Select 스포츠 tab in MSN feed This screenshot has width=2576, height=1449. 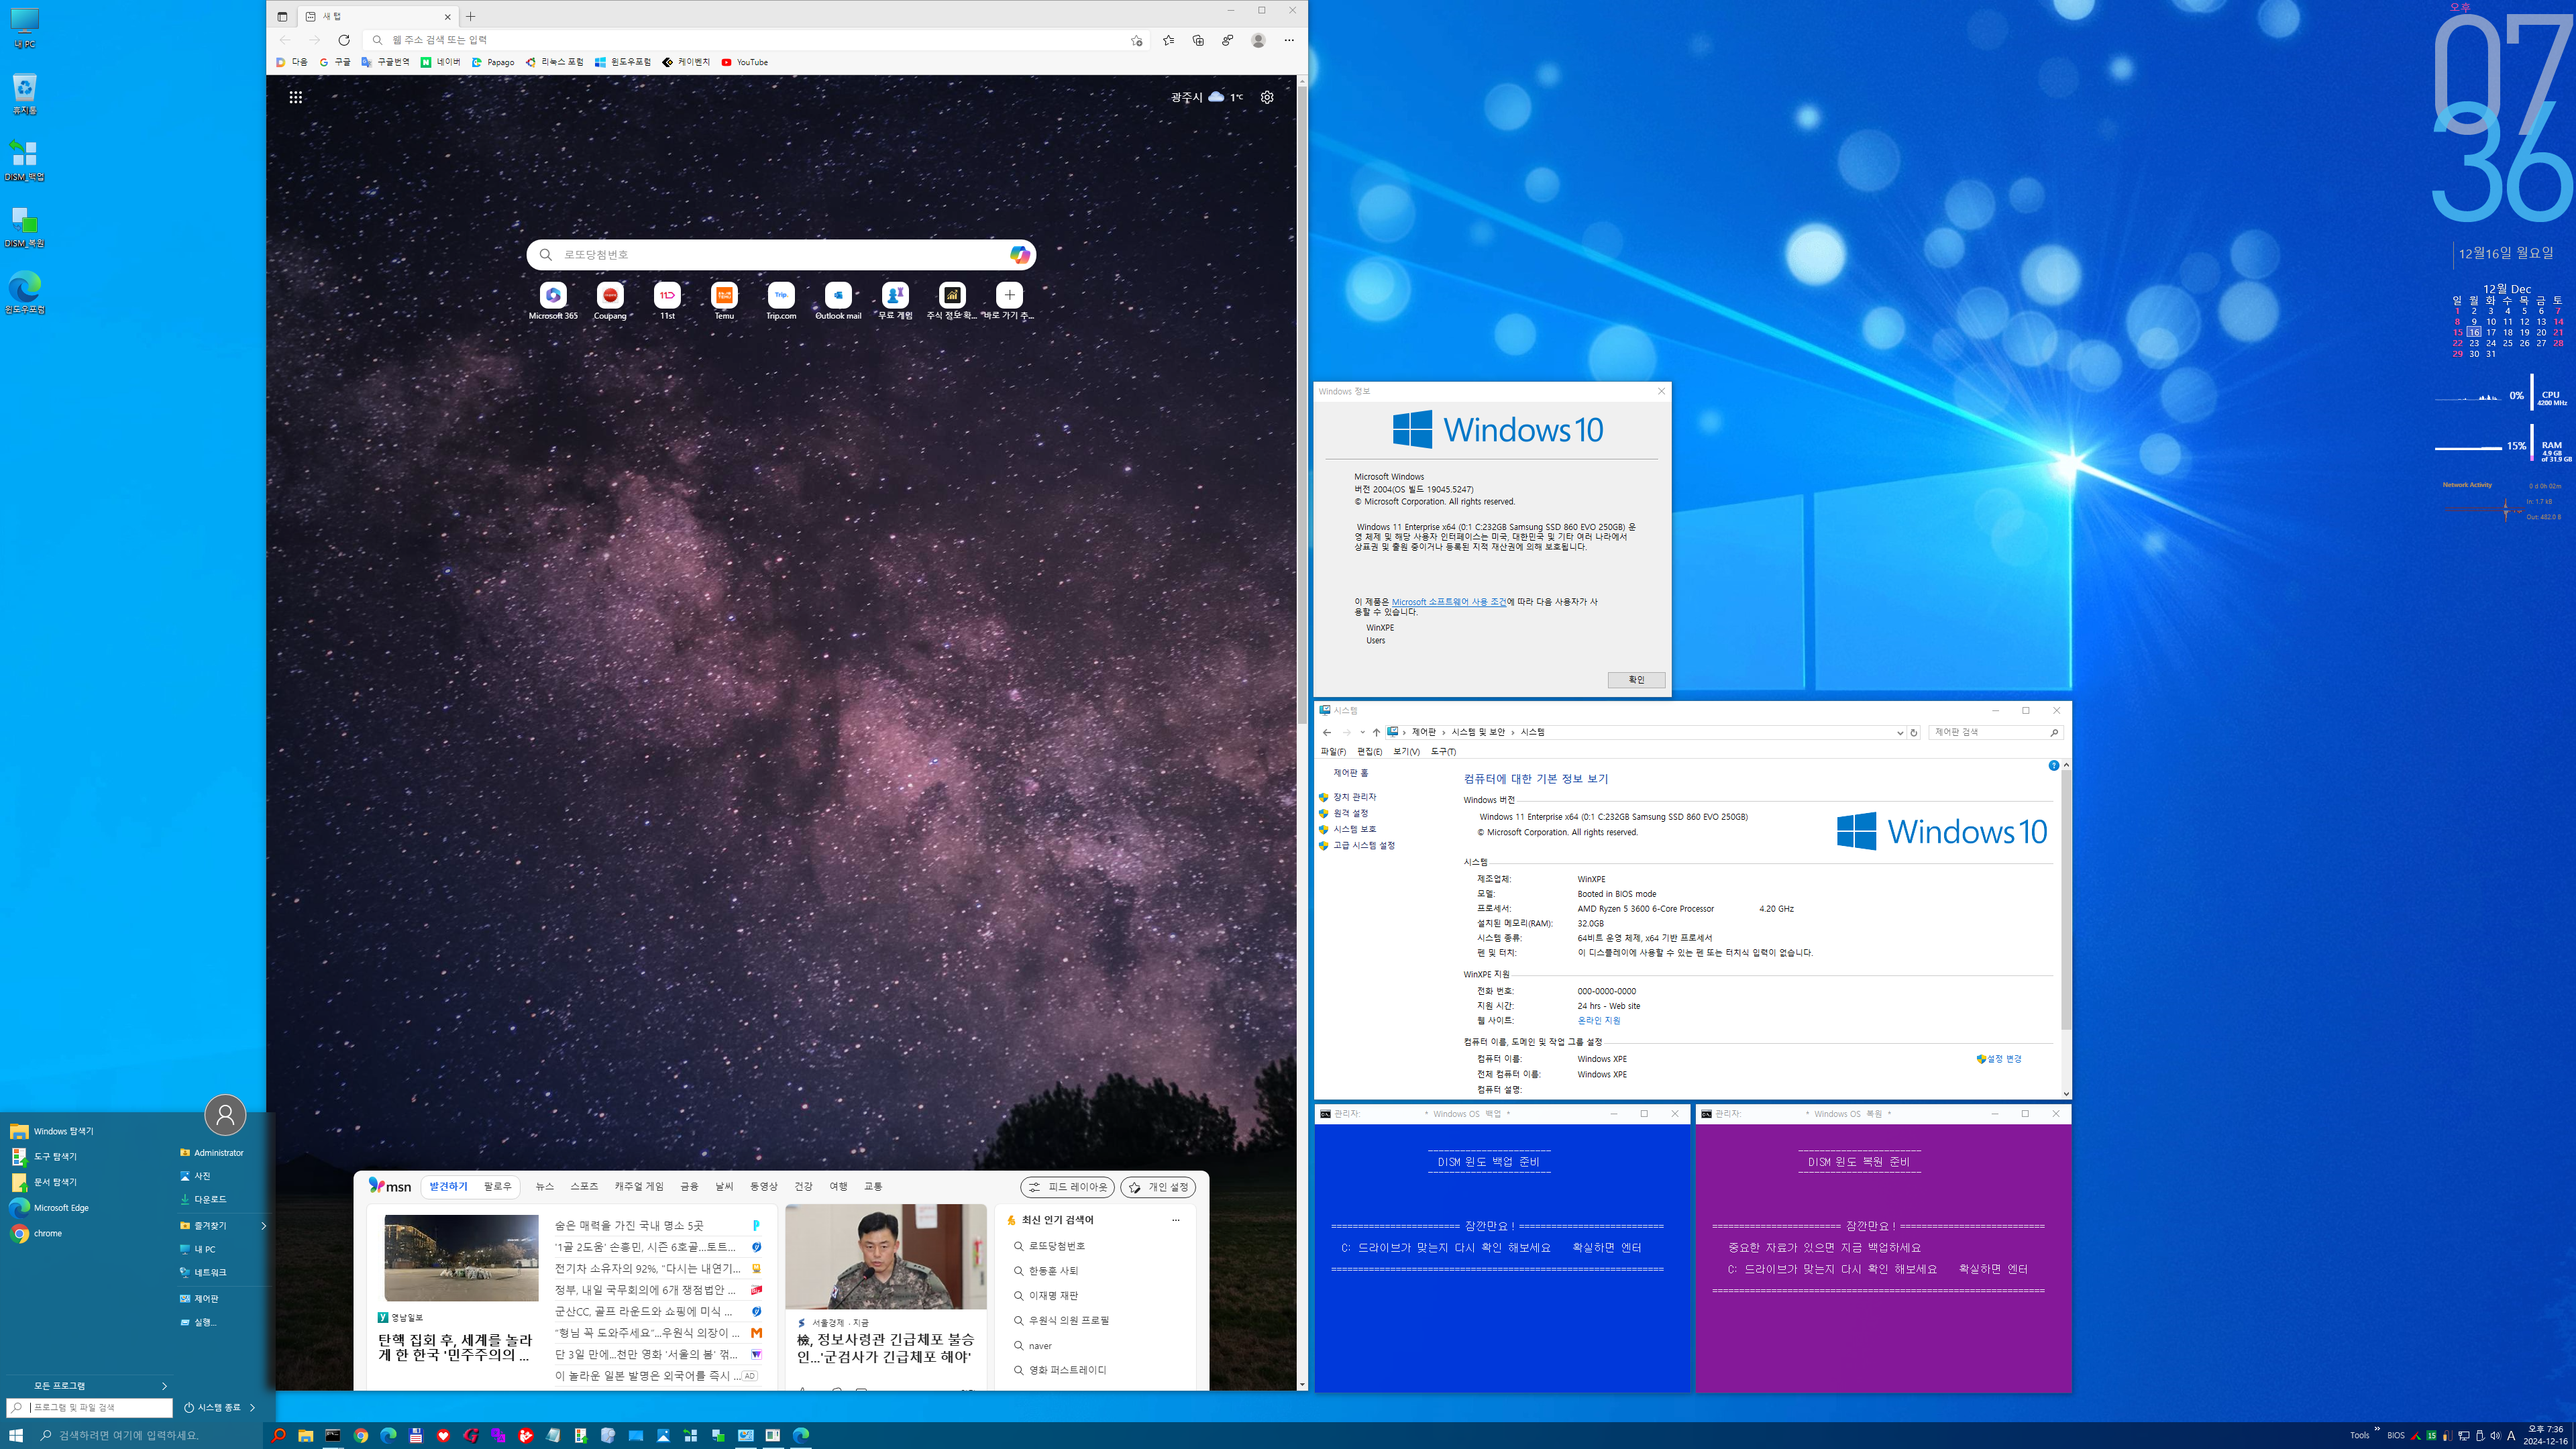pyautogui.click(x=584, y=1186)
